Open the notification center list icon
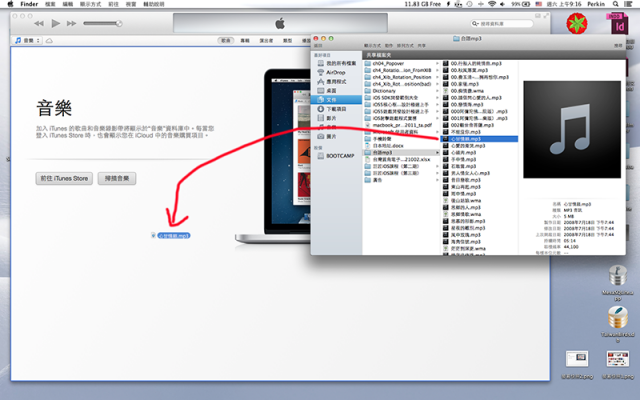 629,4
